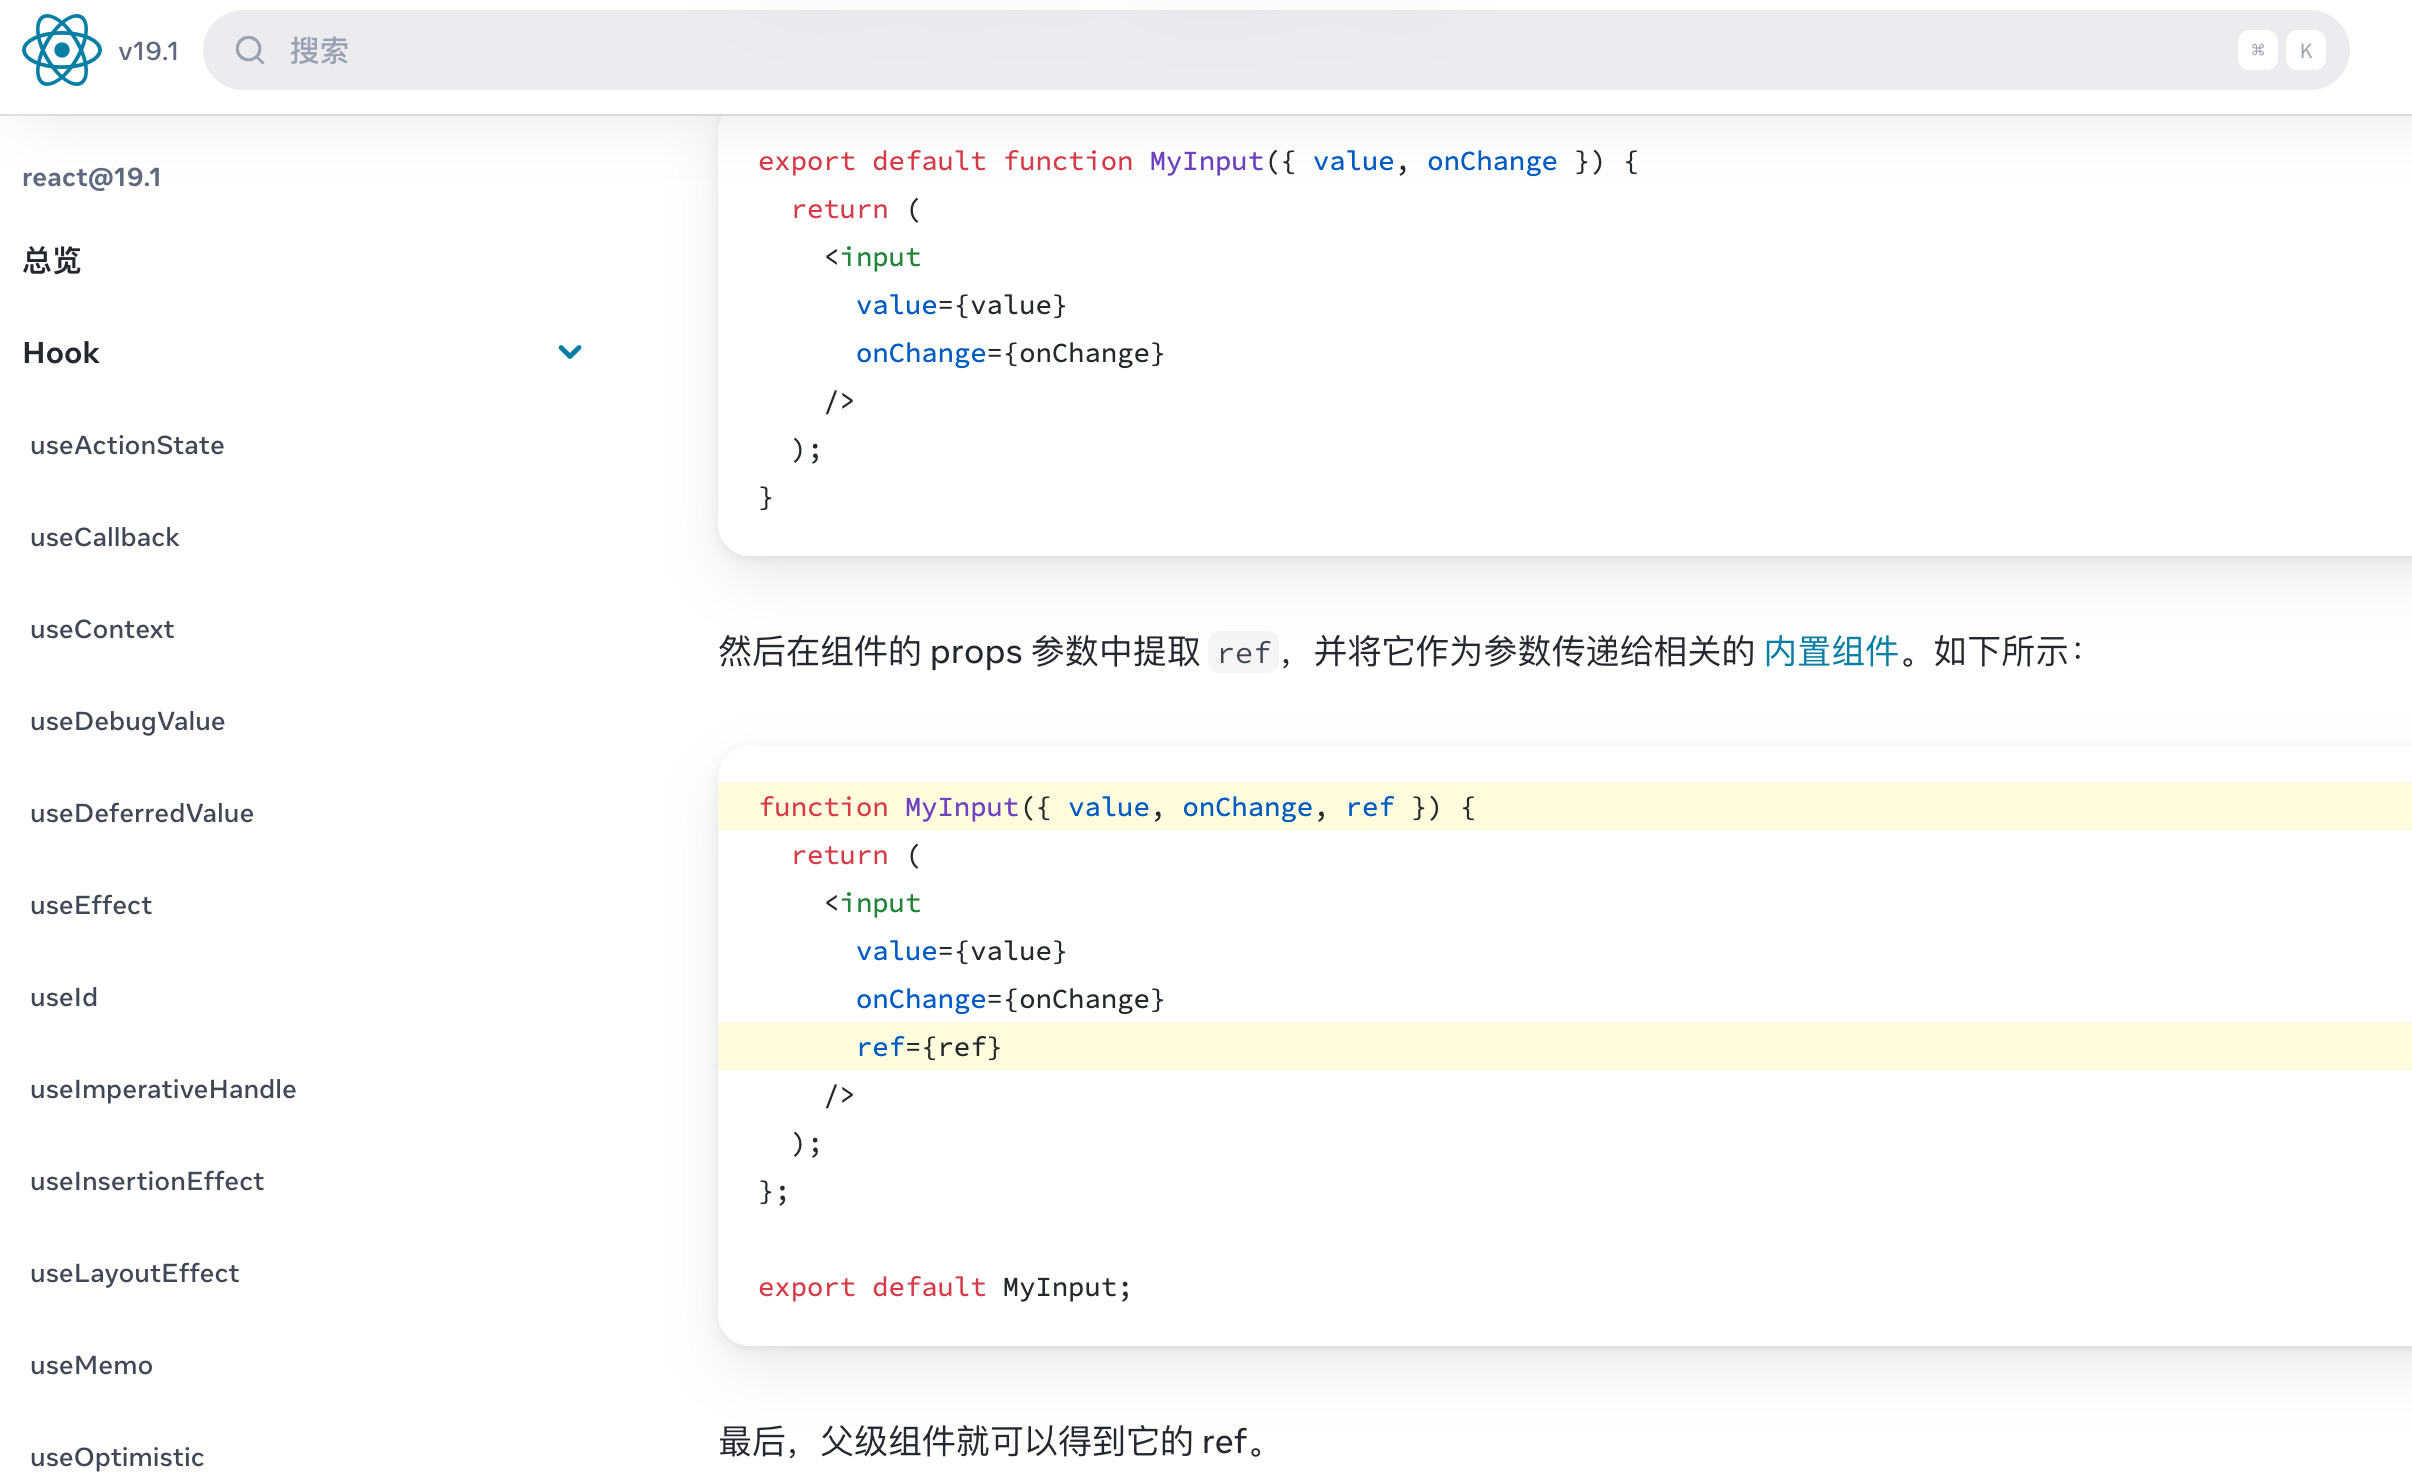
Task: Open useContext in sidebar
Action: pyautogui.click(x=102, y=629)
